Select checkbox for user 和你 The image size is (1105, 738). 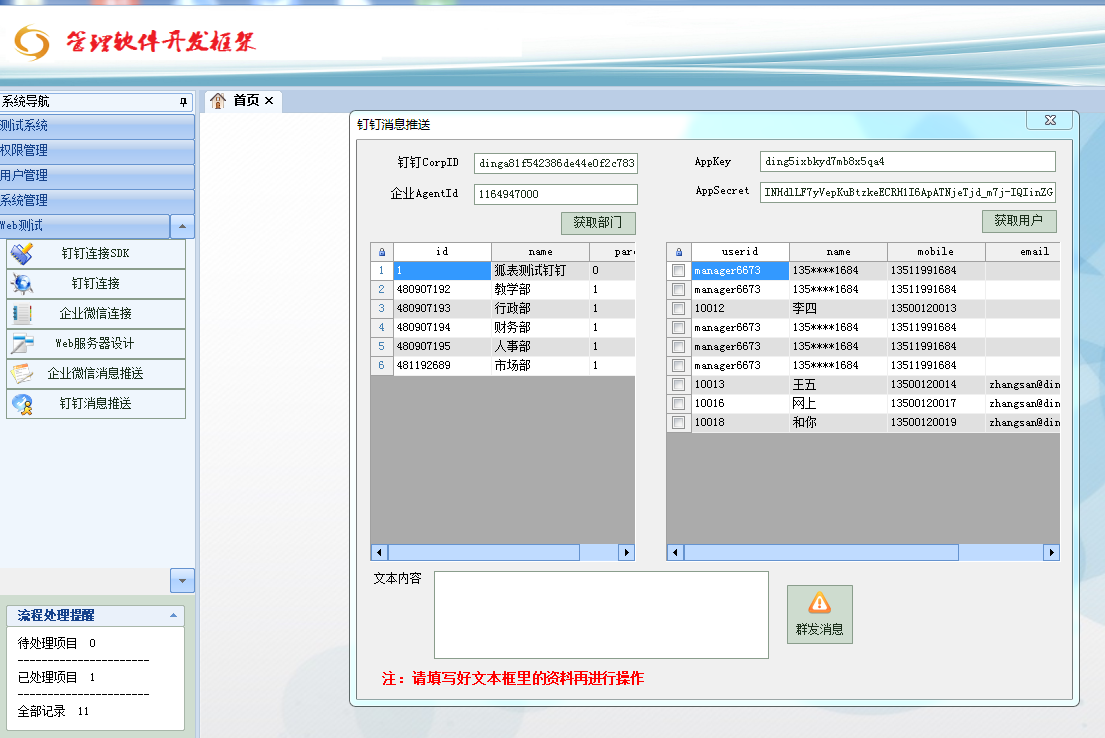[x=679, y=423]
